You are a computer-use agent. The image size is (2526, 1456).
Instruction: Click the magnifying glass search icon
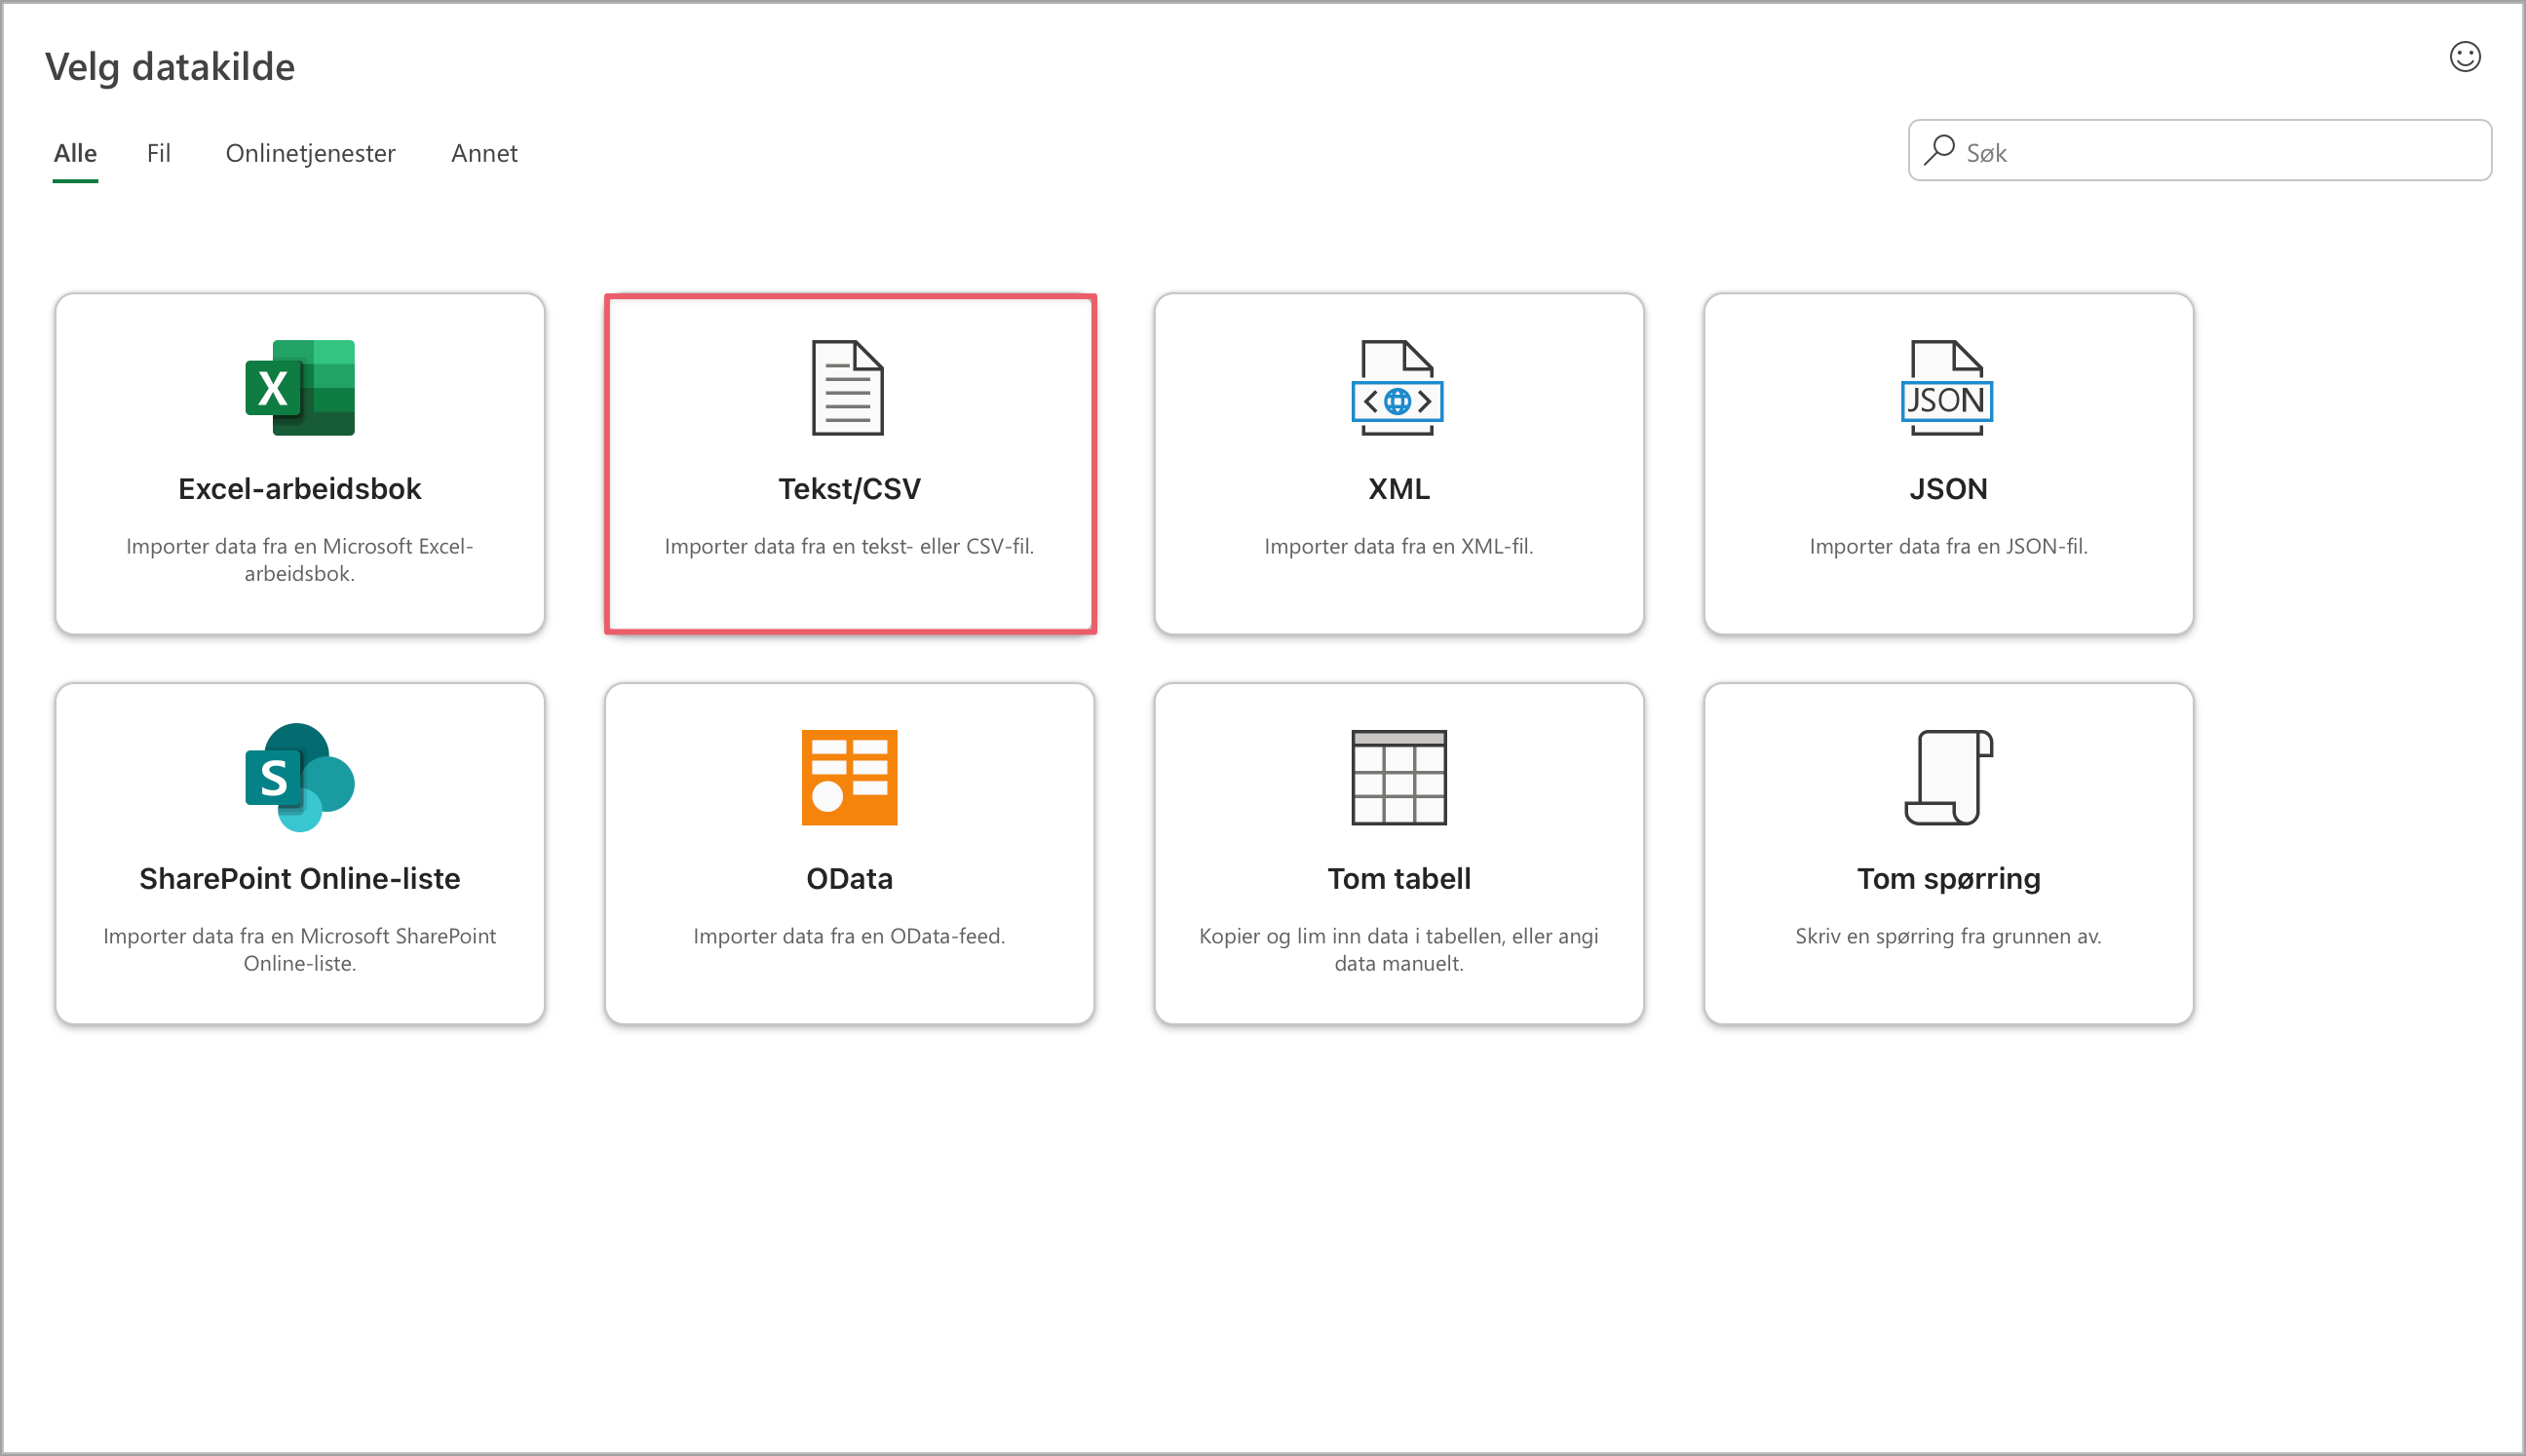[1939, 151]
